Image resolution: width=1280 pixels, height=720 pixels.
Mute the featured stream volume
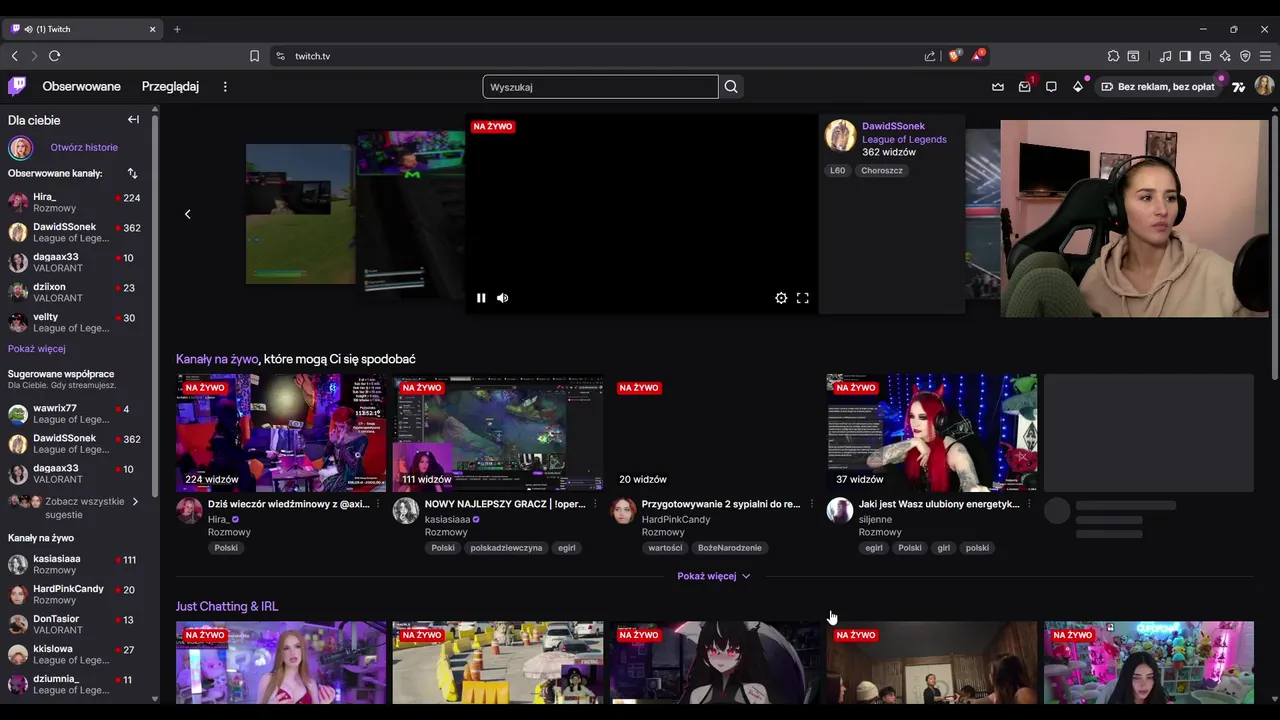[x=502, y=298]
